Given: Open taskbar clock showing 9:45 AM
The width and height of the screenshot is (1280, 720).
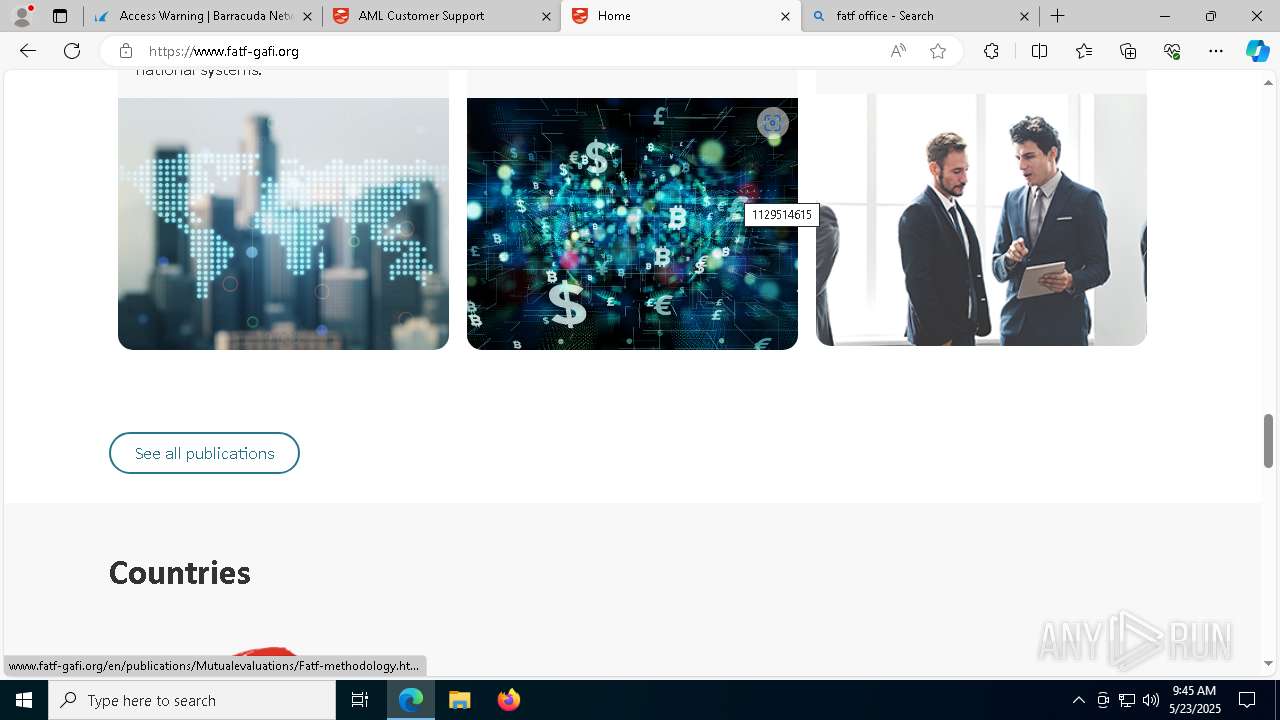Looking at the screenshot, I should [1194, 700].
